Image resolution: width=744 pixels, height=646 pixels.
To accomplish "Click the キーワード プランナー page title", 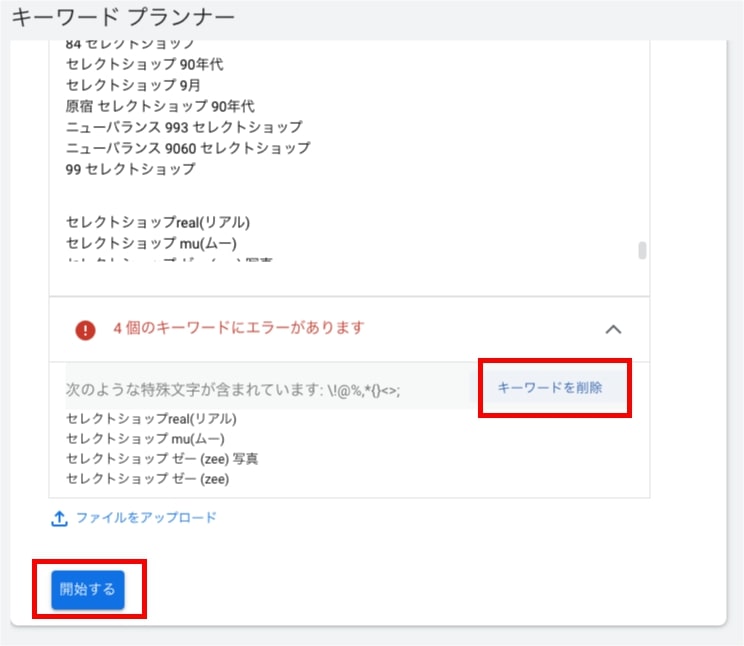I will pos(123,18).
